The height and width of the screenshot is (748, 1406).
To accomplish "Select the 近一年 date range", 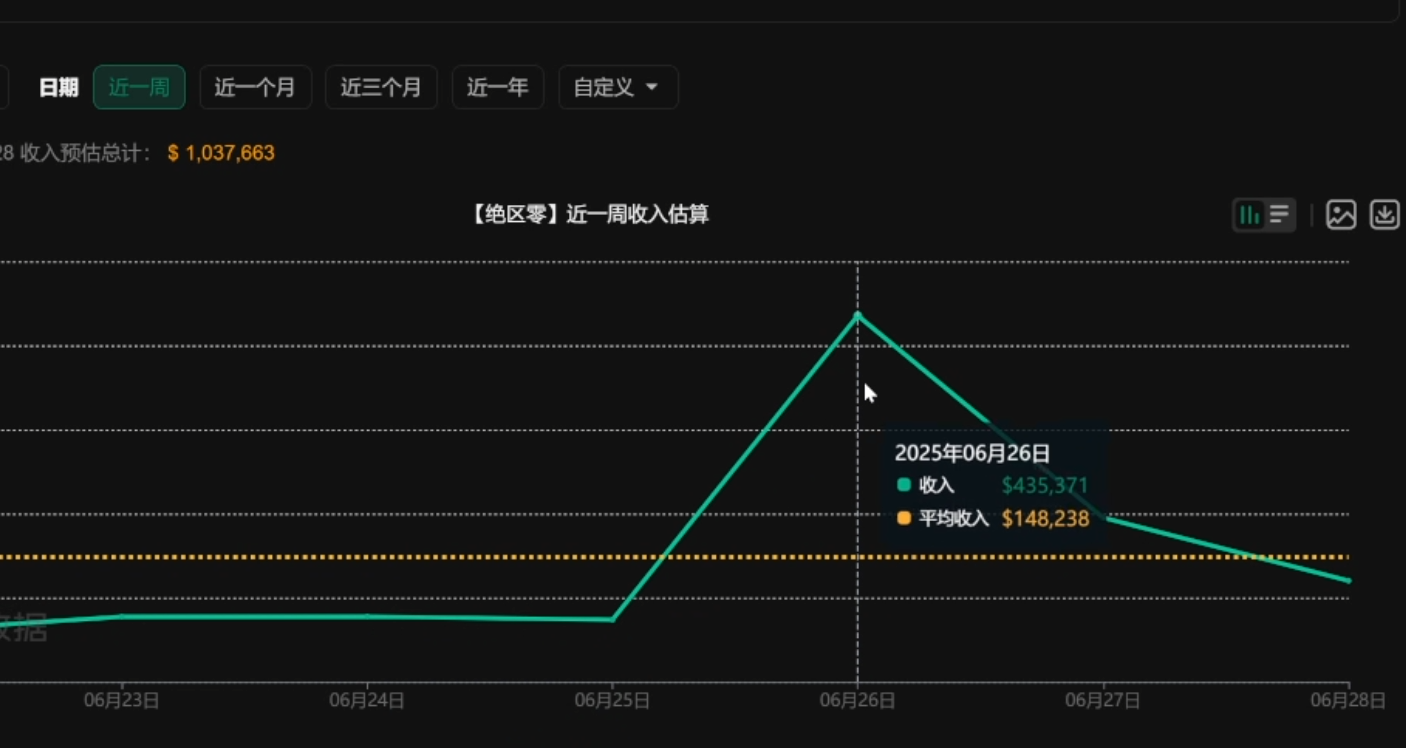I will [x=497, y=87].
